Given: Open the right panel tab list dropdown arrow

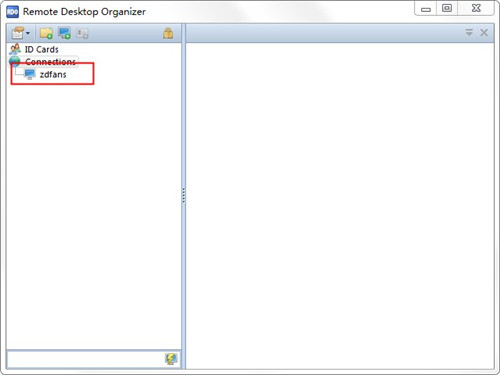Looking at the screenshot, I should (469, 33).
